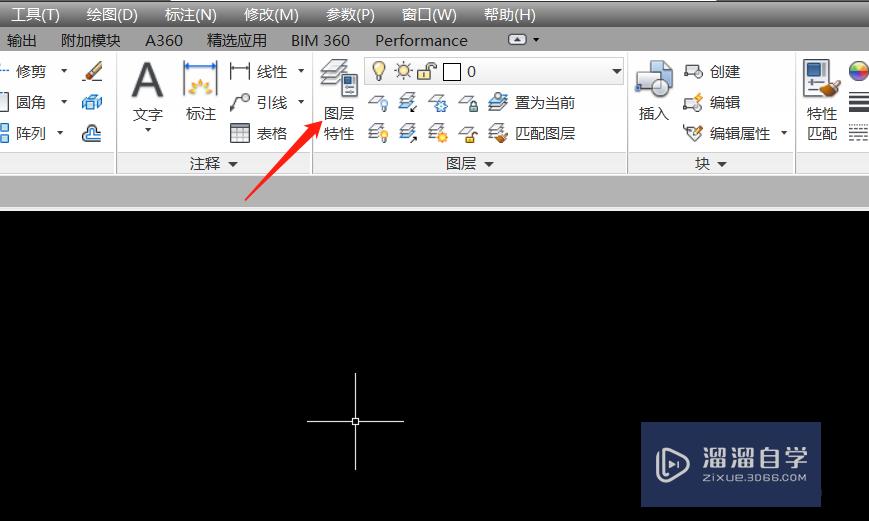Viewport: 869px width, 521px height.
Task: Switch to the A360 ribbon tab
Action: click(x=163, y=40)
